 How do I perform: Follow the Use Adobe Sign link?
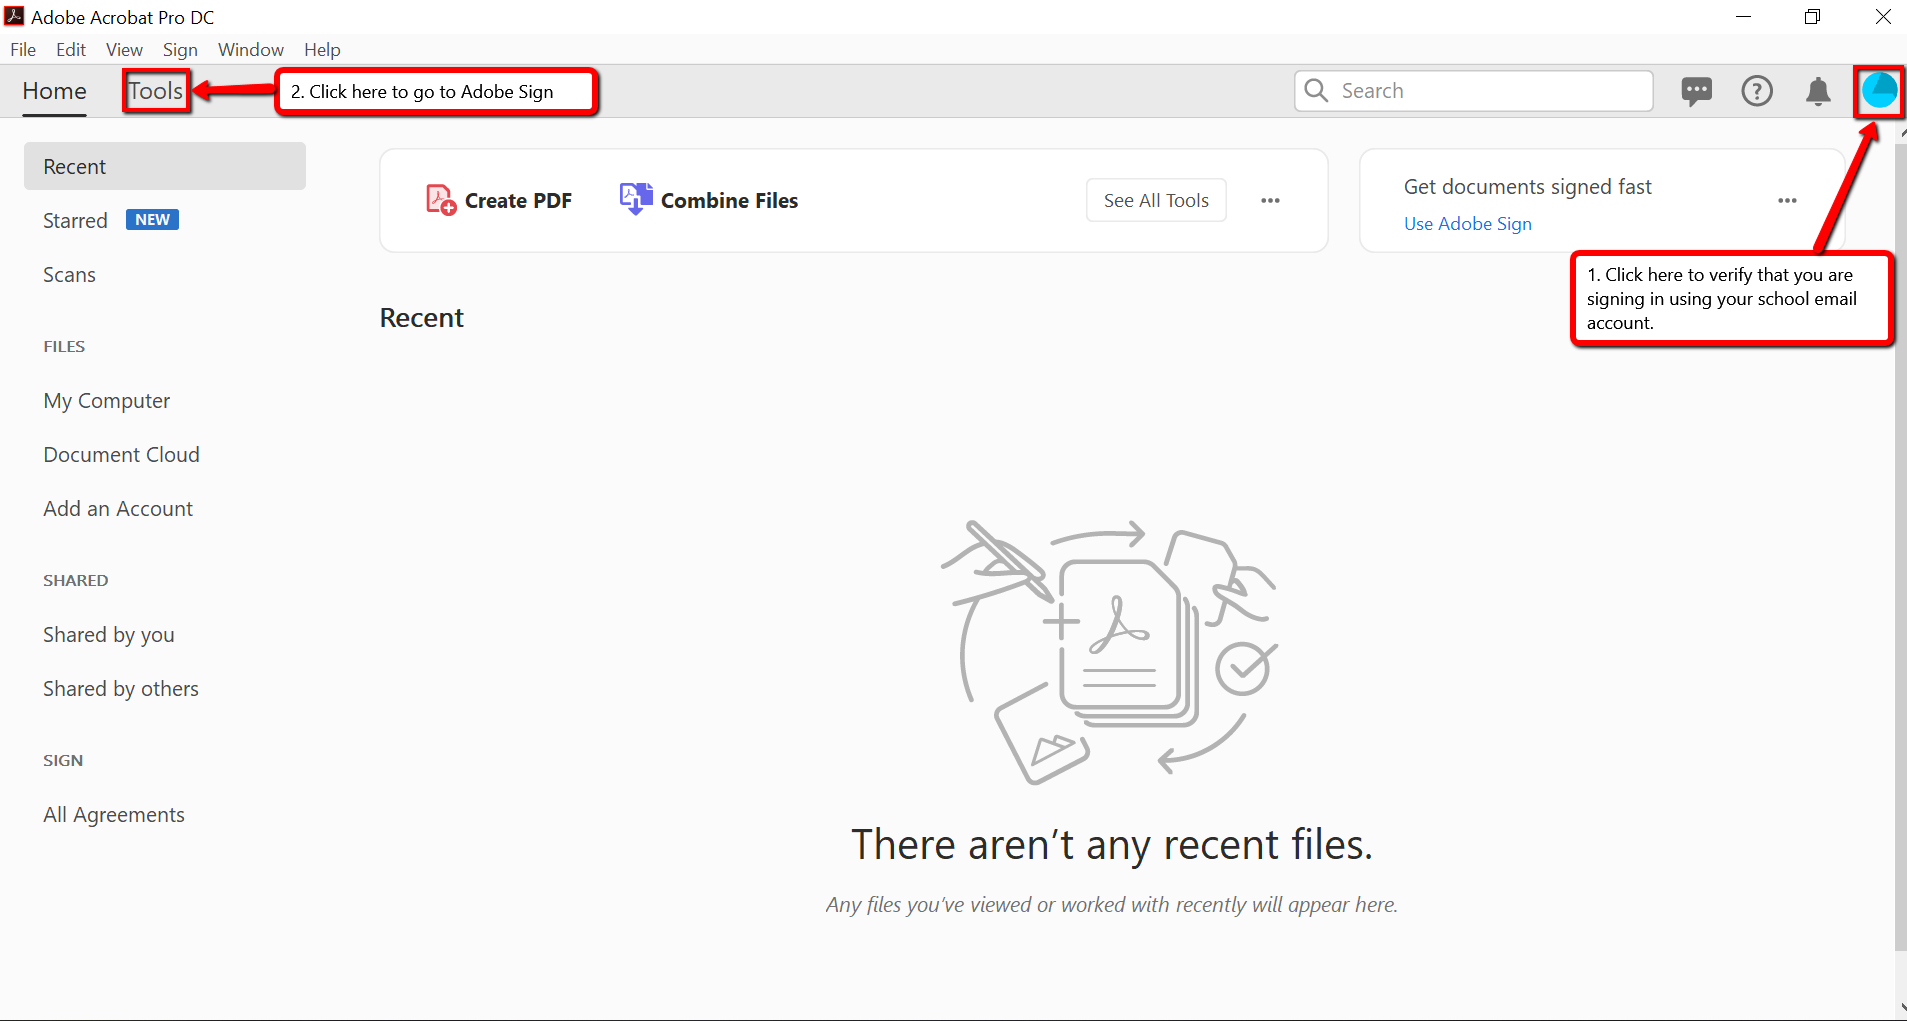pos(1467,224)
